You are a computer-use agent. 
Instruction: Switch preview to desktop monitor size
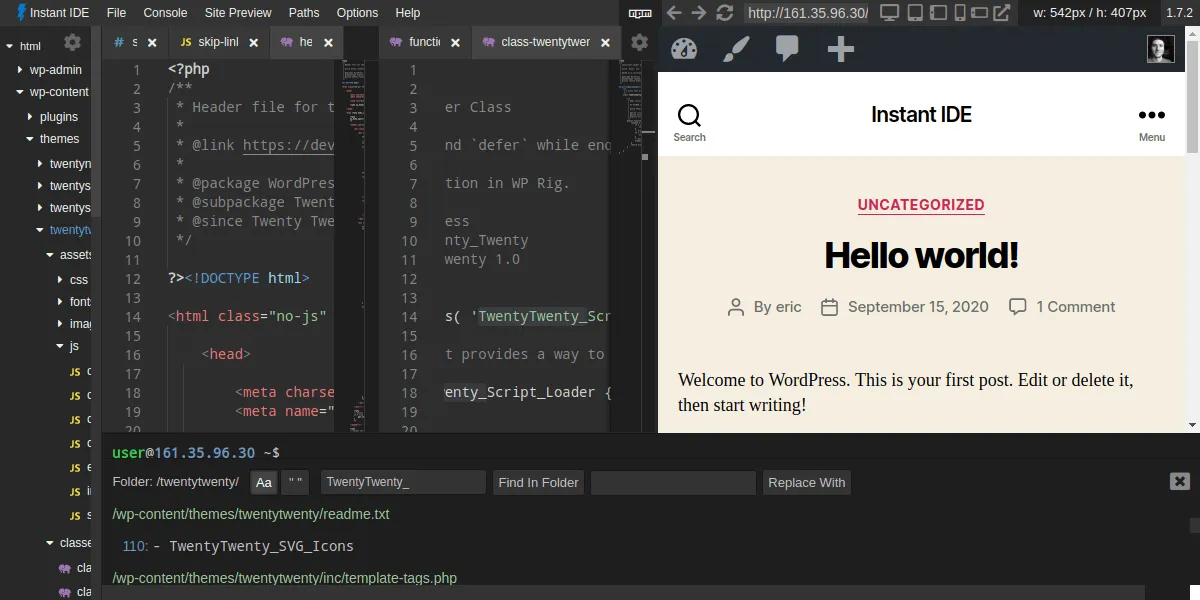click(889, 13)
